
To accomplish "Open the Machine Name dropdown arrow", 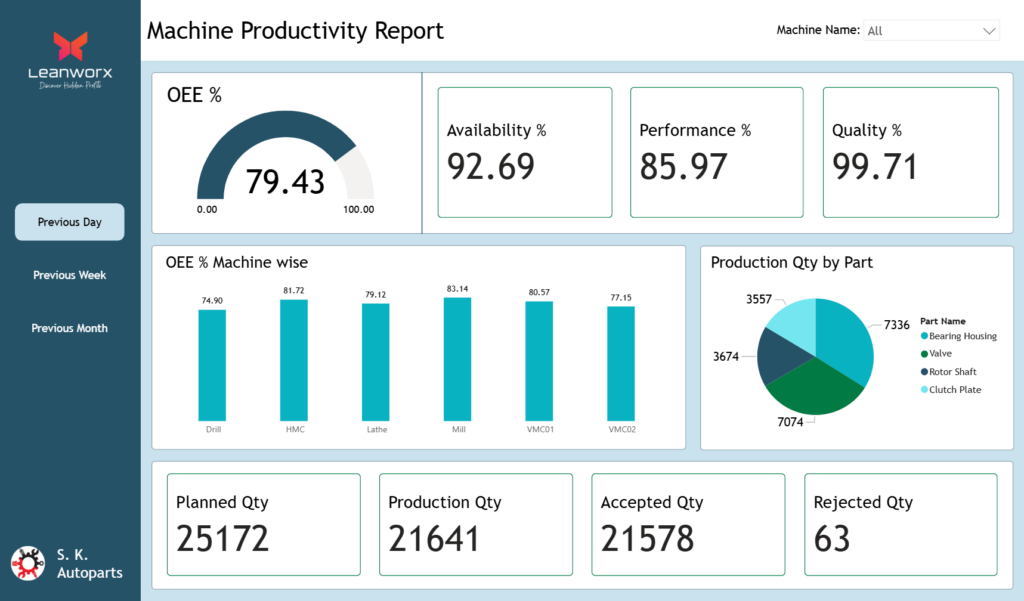I will [x=989, y=31].
